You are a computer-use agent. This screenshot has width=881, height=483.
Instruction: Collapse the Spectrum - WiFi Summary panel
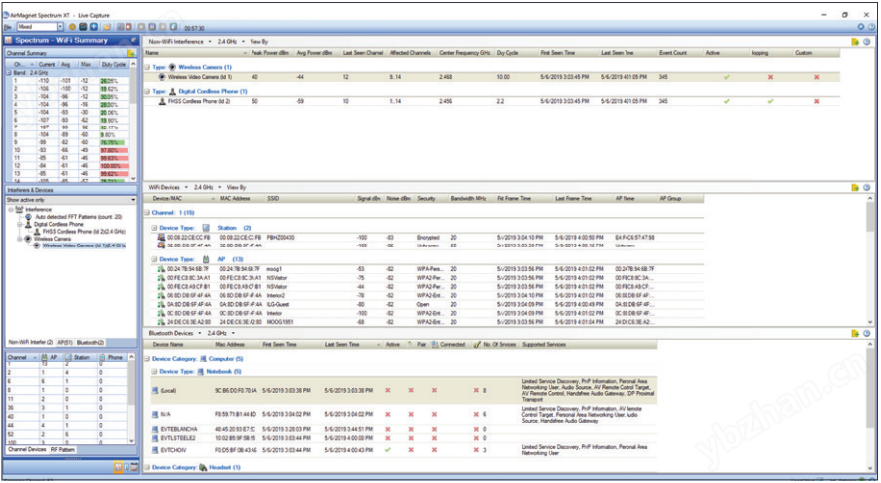click(x=132, y=40)
